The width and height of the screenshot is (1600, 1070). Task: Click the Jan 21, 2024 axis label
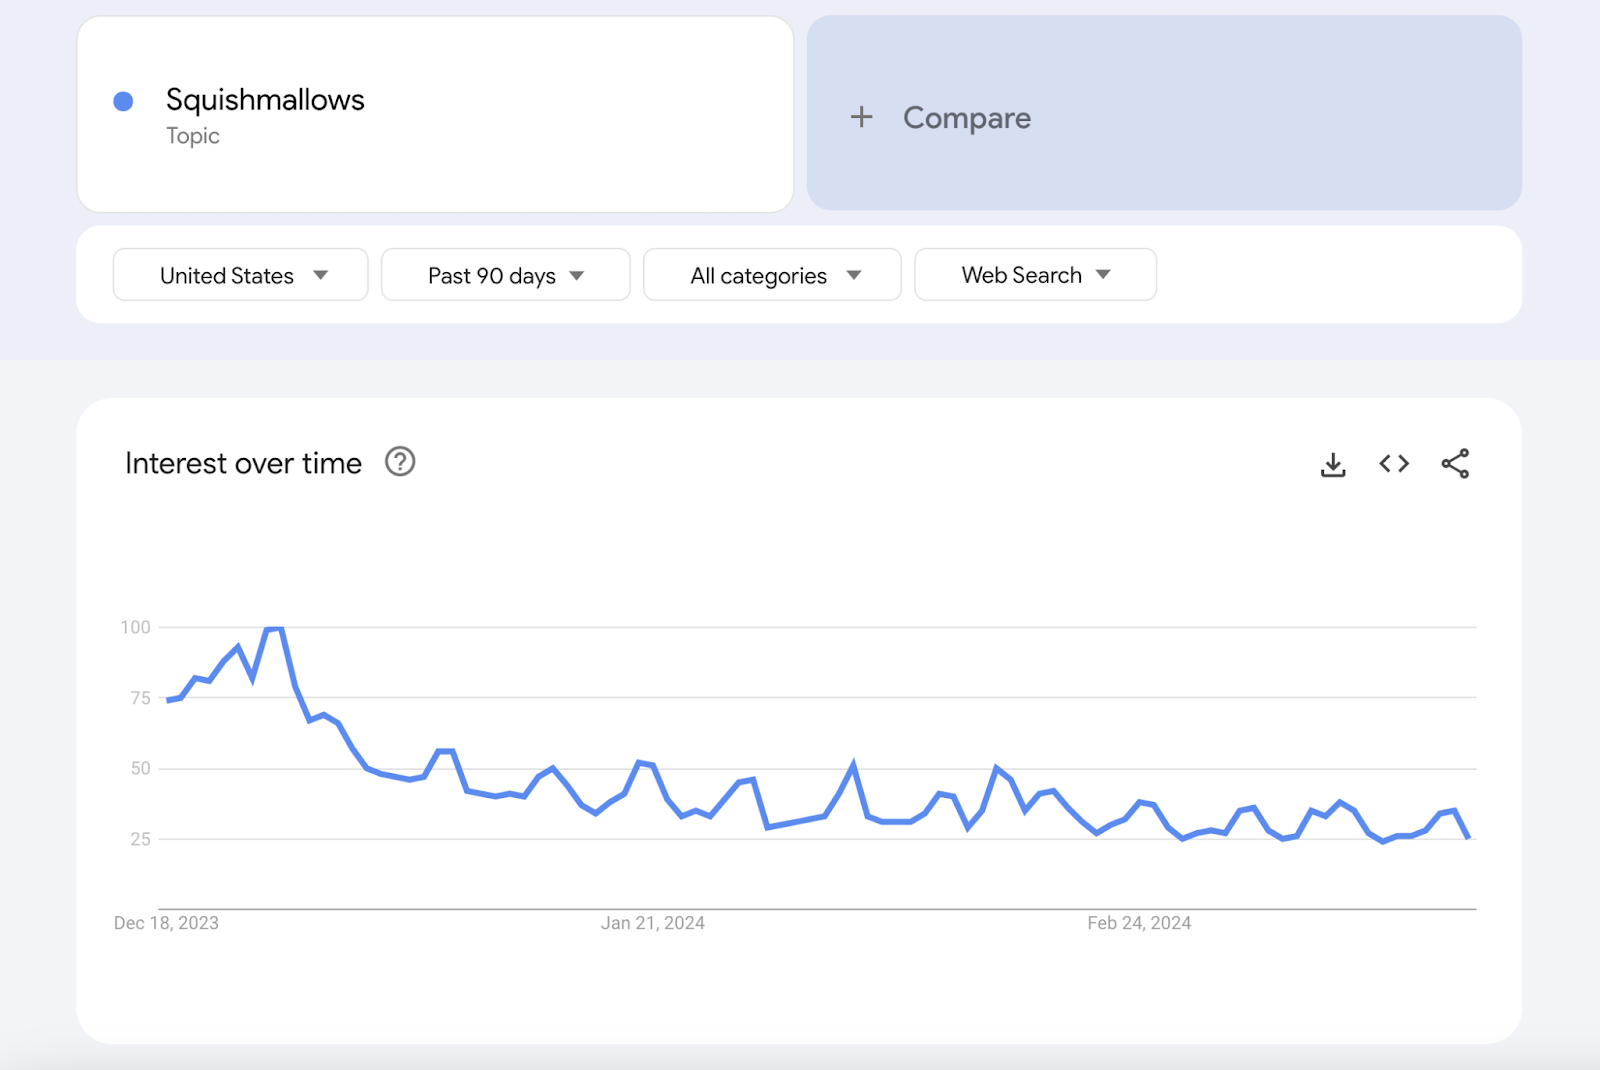coord(652,923)
